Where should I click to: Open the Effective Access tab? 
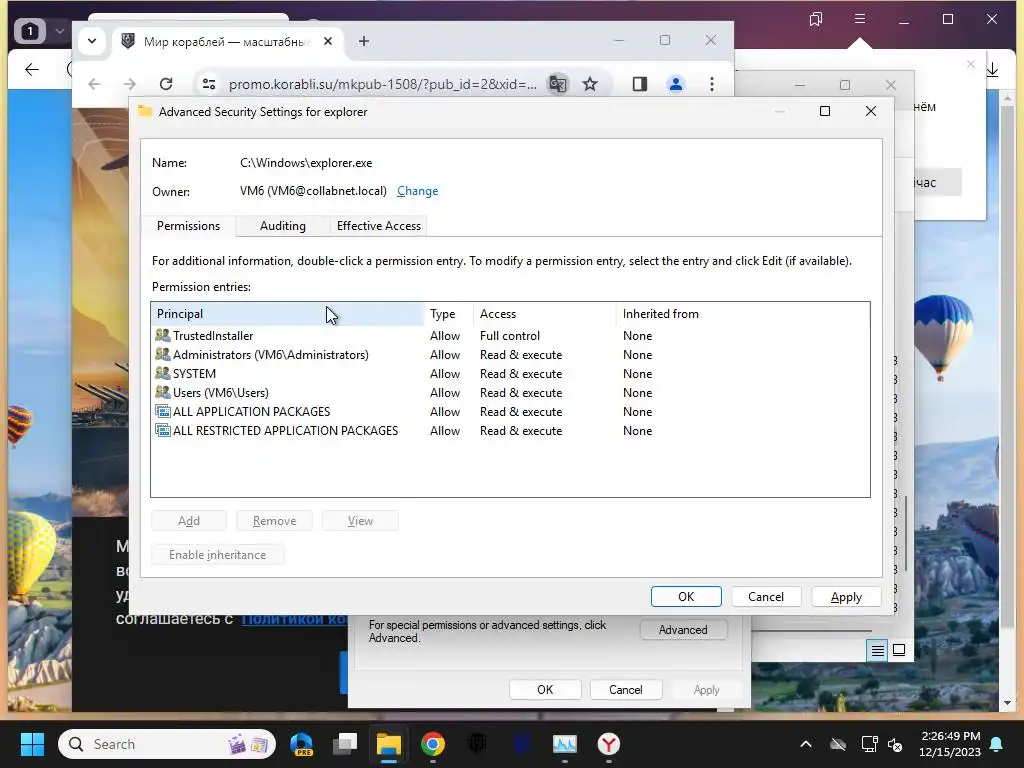[378, 225]
